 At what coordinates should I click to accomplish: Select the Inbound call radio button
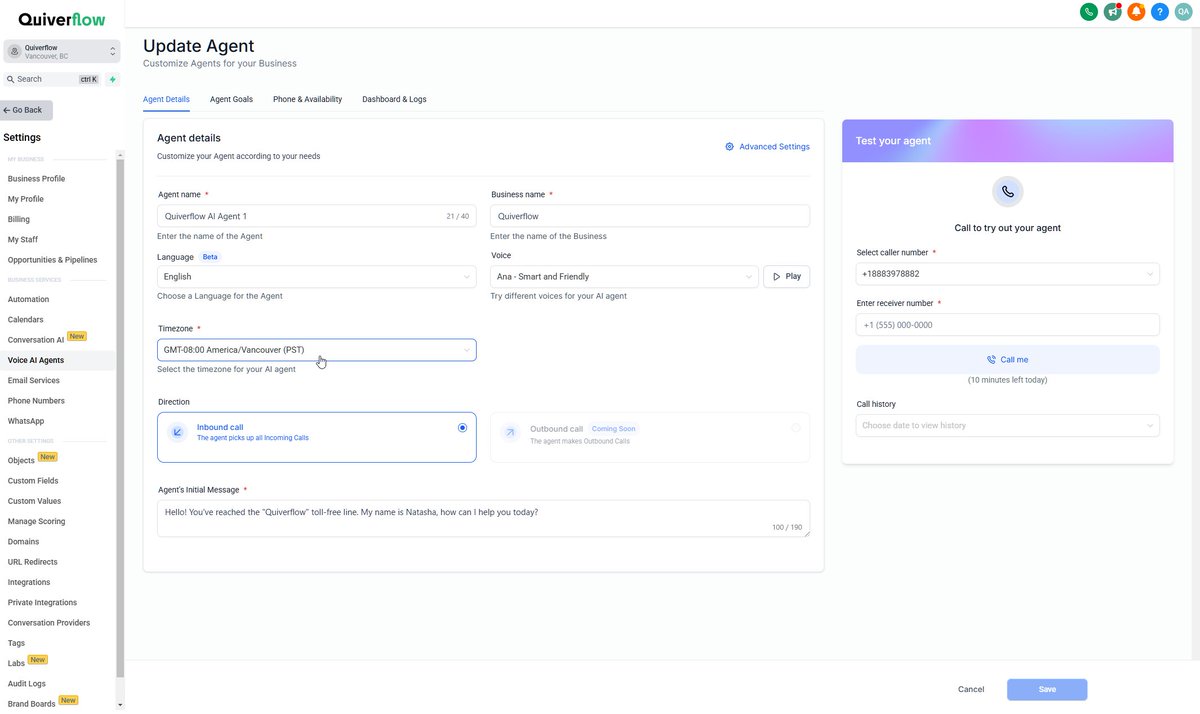coord(462,427)
